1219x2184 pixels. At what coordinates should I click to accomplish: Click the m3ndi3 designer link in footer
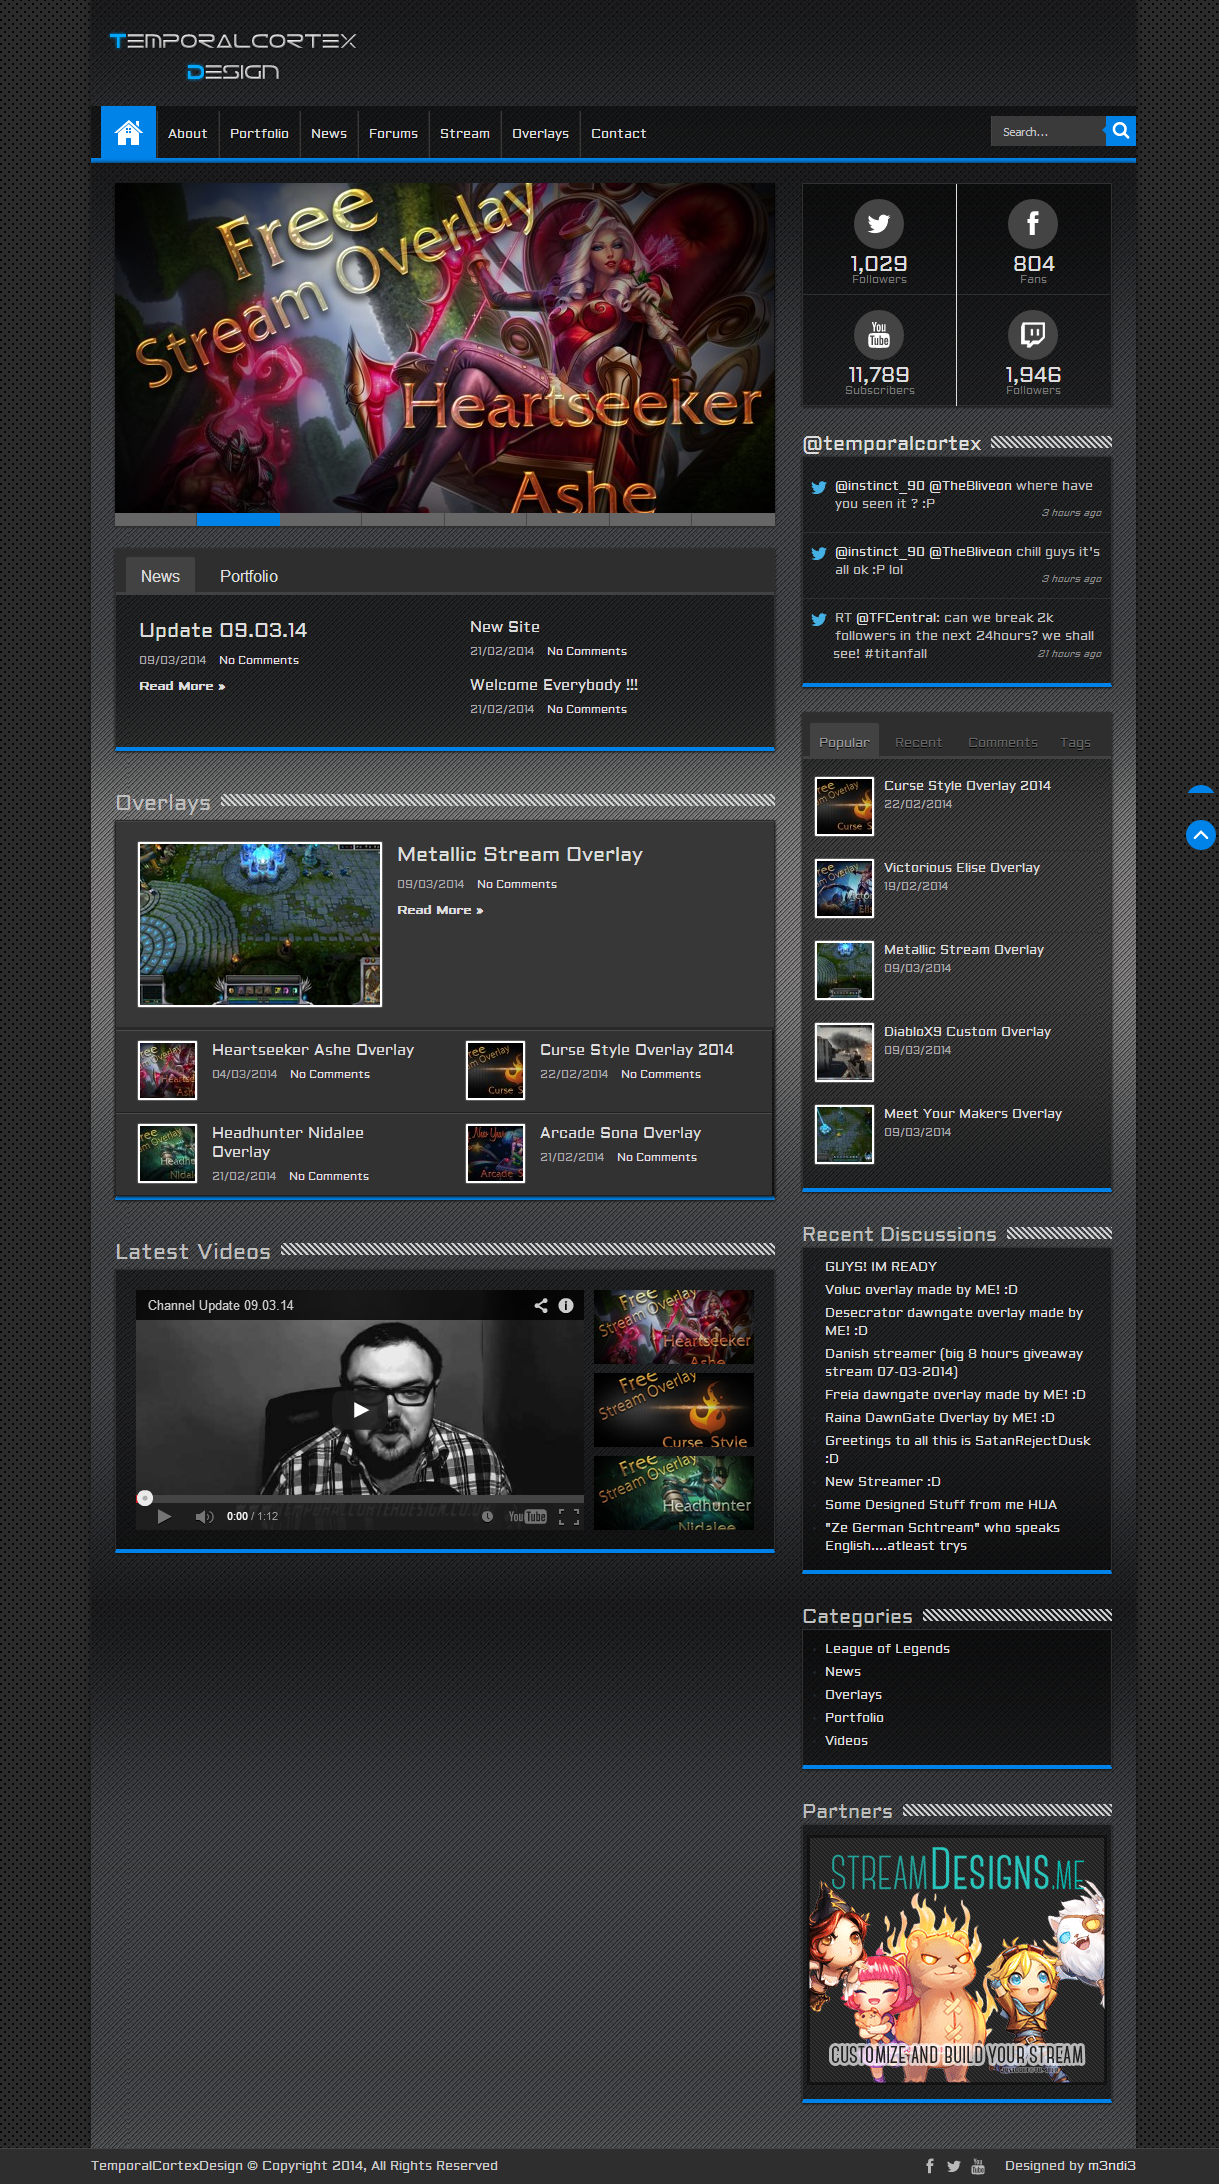pos(1111,2165)
